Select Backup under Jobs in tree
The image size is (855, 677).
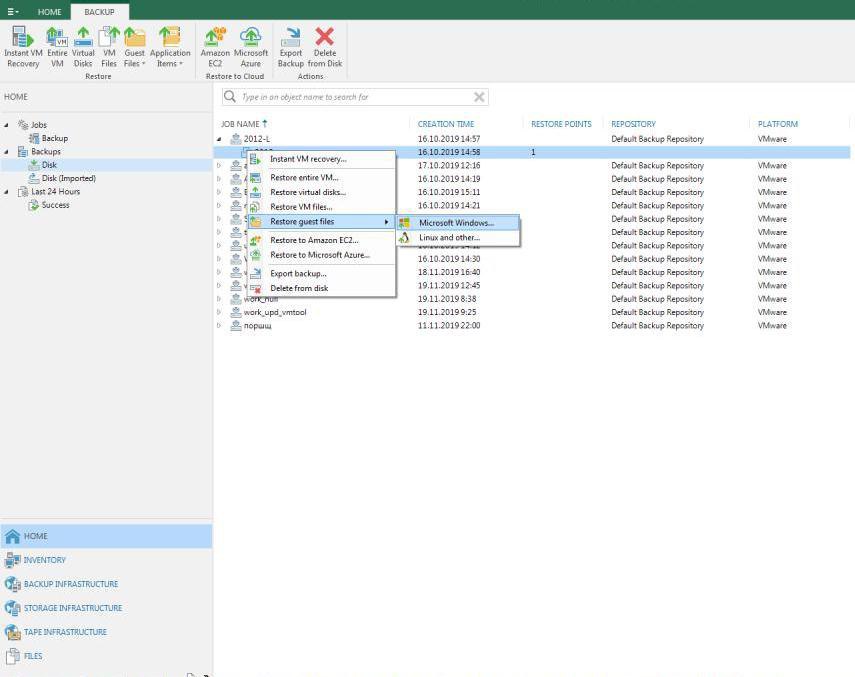(55, 138)
